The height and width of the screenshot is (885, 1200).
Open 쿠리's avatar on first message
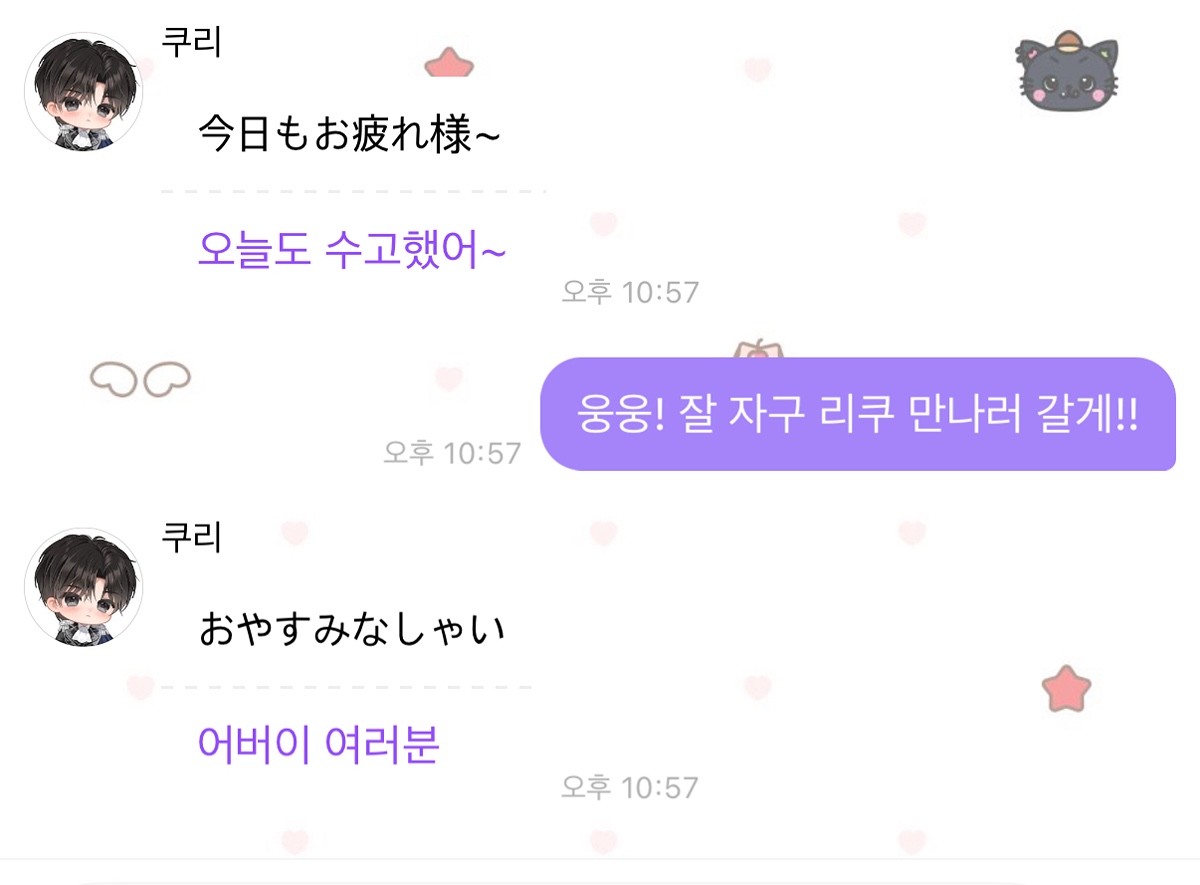click(x=84, y=92)
